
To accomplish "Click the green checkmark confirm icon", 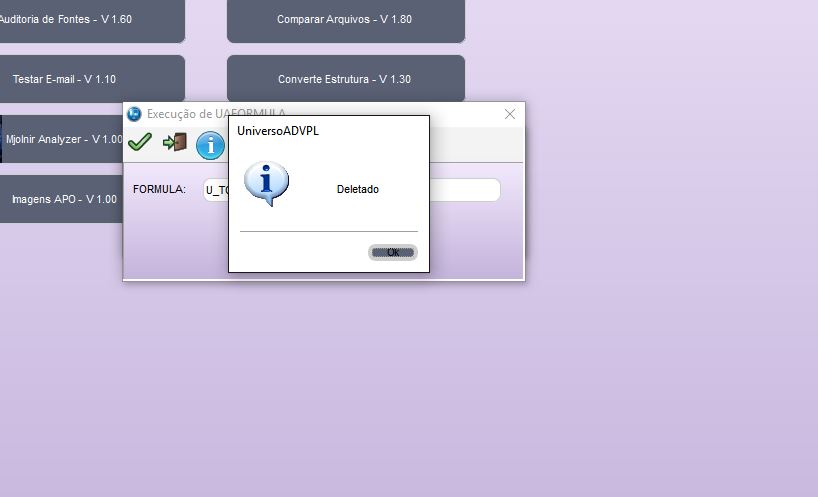I will [140, 143].
